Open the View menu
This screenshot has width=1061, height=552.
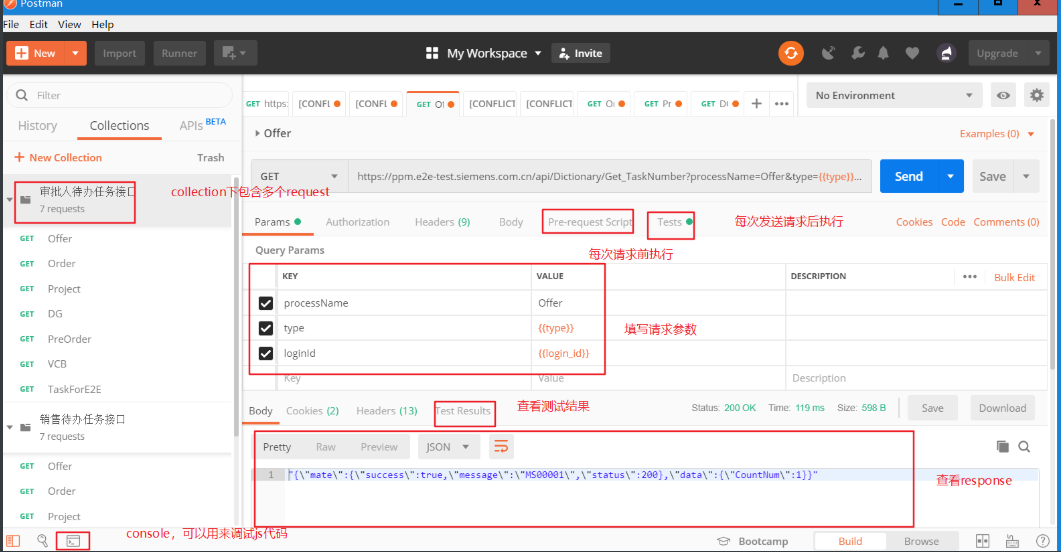(69, 24)
